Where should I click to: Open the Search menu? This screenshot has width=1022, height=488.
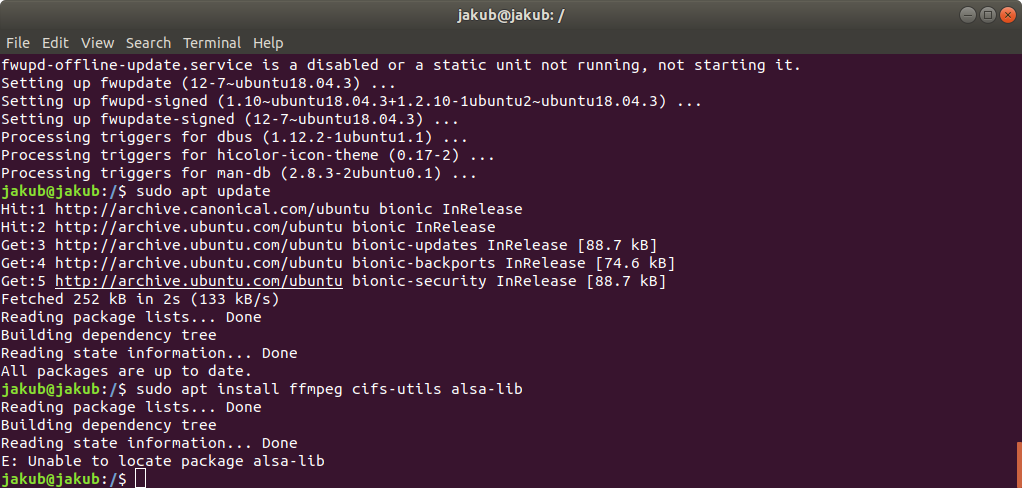click(x=148, y=43)
